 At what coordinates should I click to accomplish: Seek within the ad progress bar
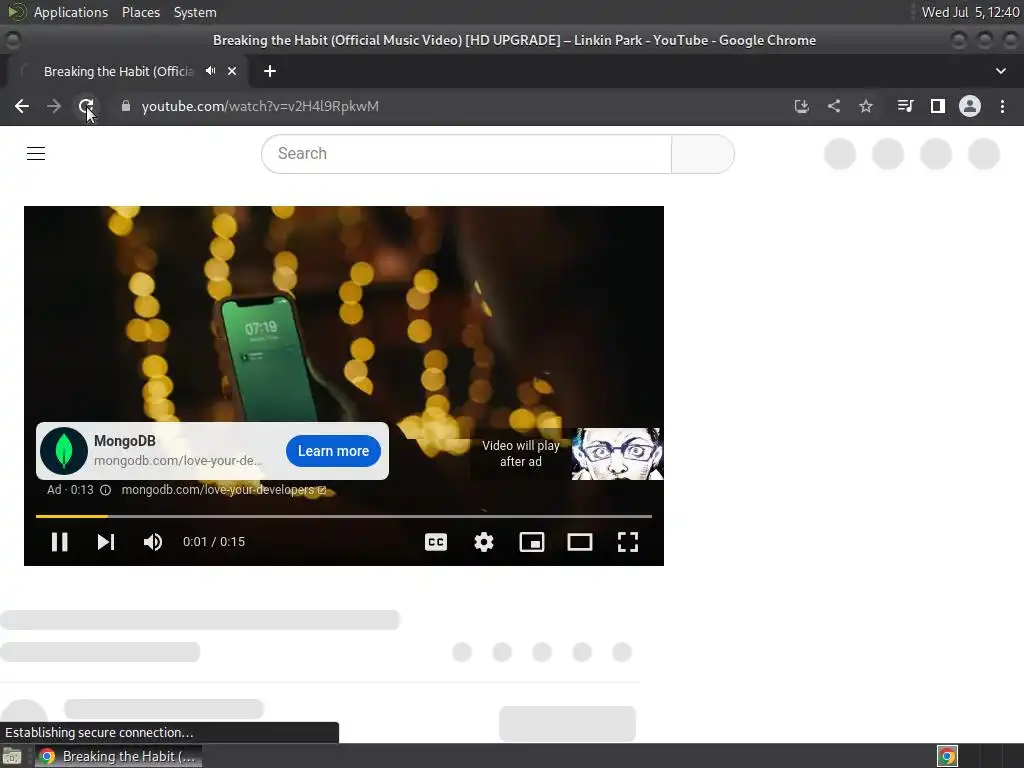tap(344, 516)
